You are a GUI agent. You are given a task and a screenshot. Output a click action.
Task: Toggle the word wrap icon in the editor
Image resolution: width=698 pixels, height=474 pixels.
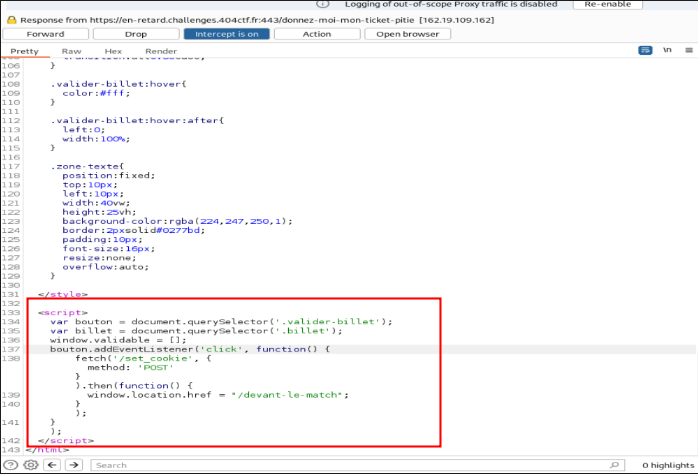[645, 51]
